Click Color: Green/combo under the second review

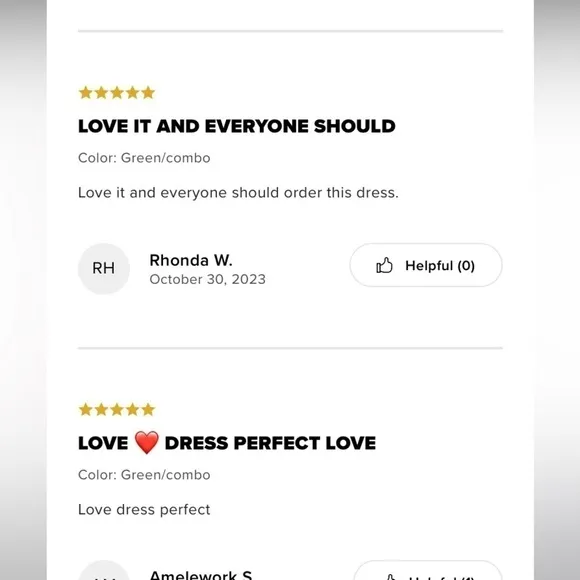(x=144, y=475)
